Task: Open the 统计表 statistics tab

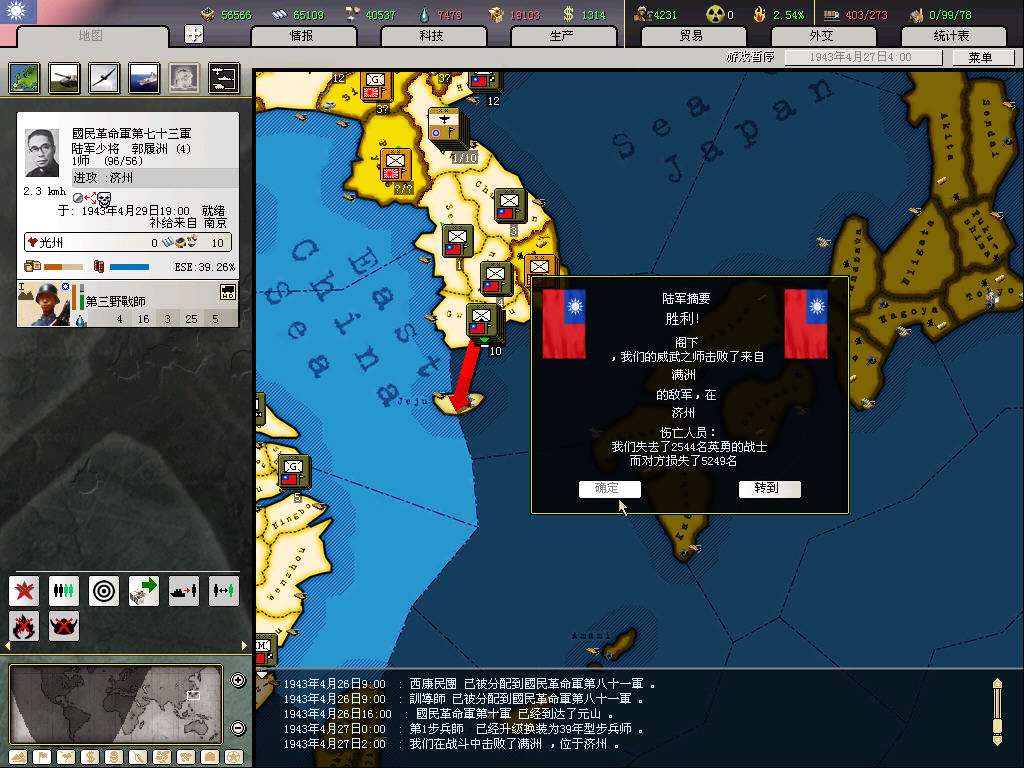Action: 952,36
